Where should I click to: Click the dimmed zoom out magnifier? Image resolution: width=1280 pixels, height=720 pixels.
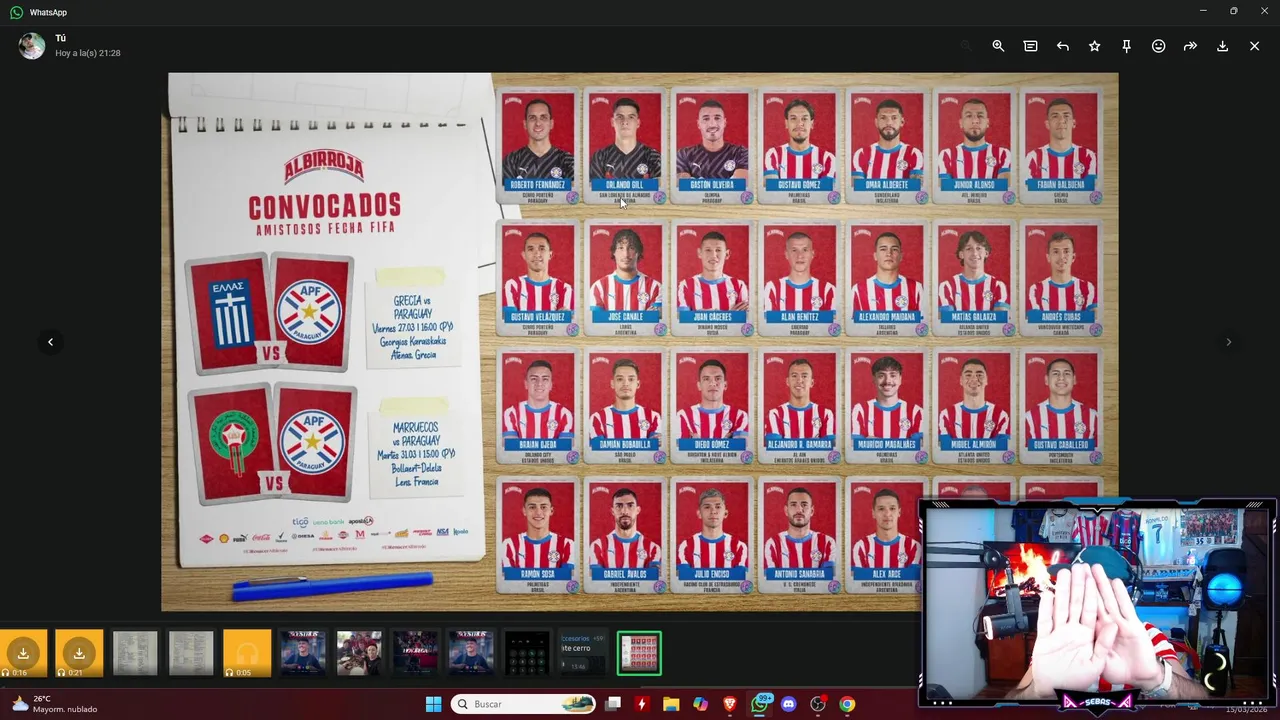(x=966, y=46)
